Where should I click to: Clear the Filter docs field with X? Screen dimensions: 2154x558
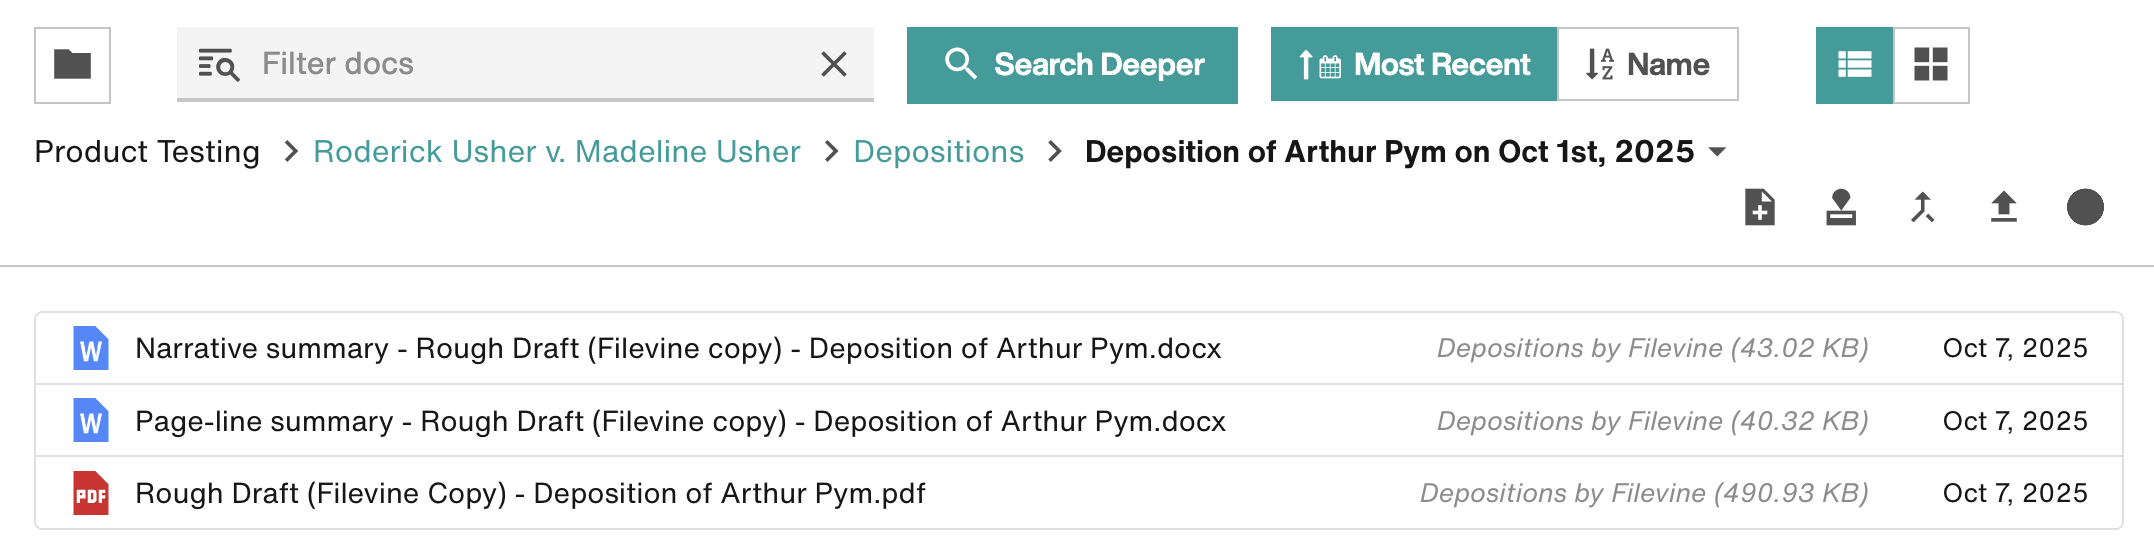[833, 65]
